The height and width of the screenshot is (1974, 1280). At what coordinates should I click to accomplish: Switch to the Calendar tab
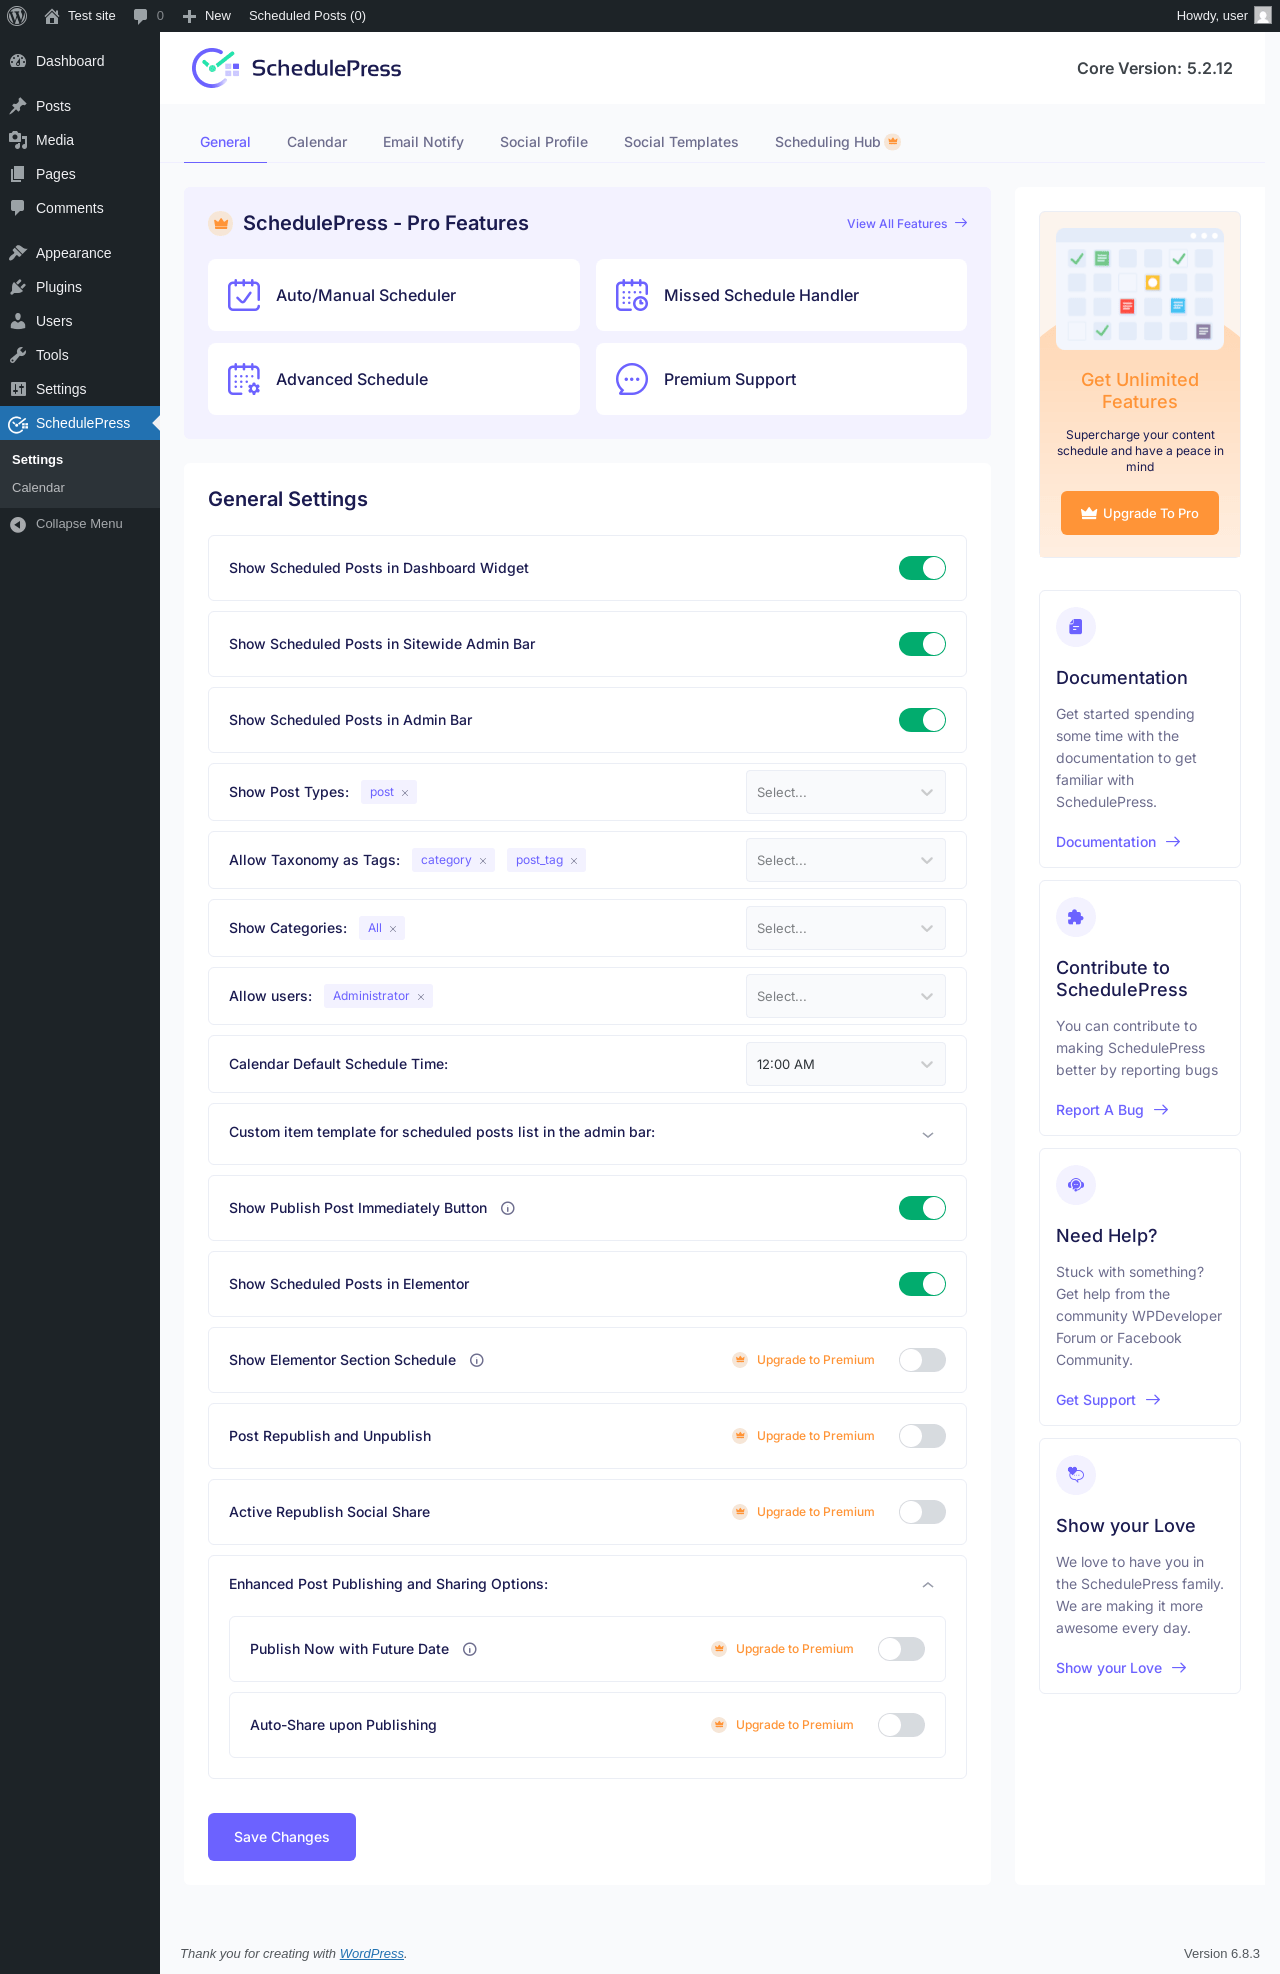pos(317,142)
